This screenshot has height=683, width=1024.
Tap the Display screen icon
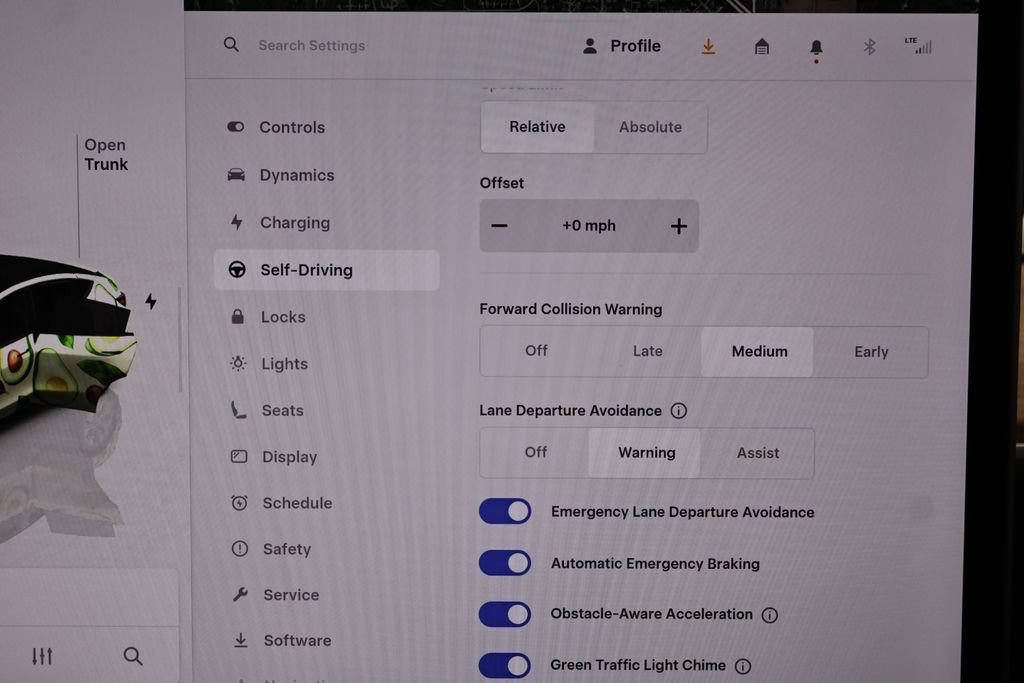coord(239,456)
